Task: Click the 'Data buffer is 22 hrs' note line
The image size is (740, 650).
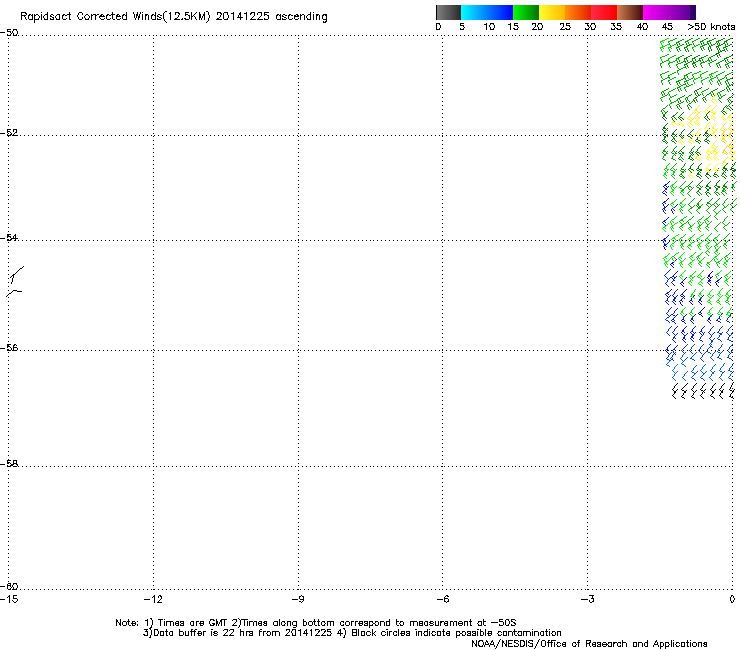Action: pyautogui.click(x=352, y=633)
